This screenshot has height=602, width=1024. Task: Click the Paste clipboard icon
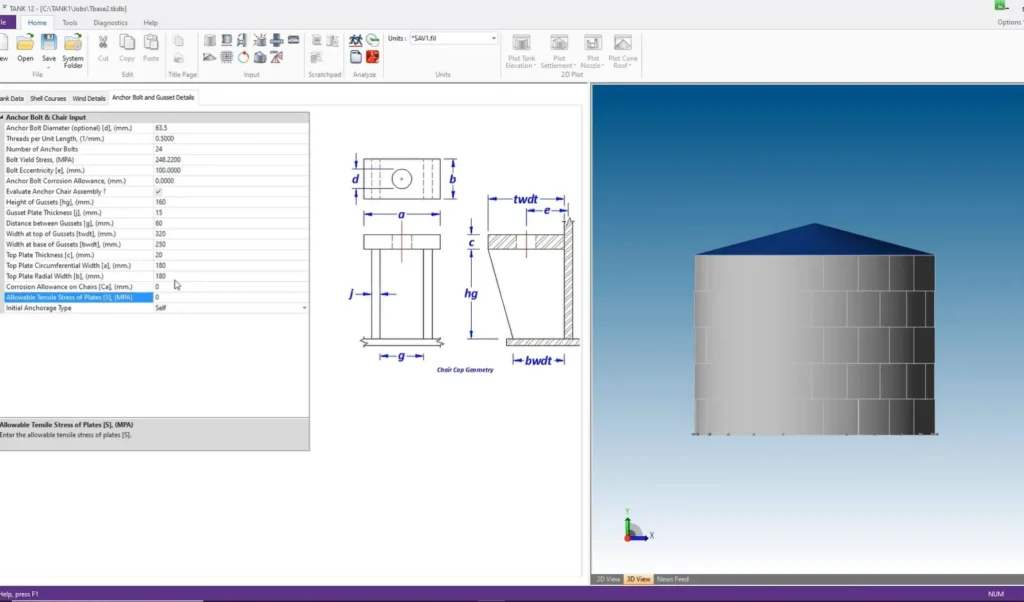(151, 43)
